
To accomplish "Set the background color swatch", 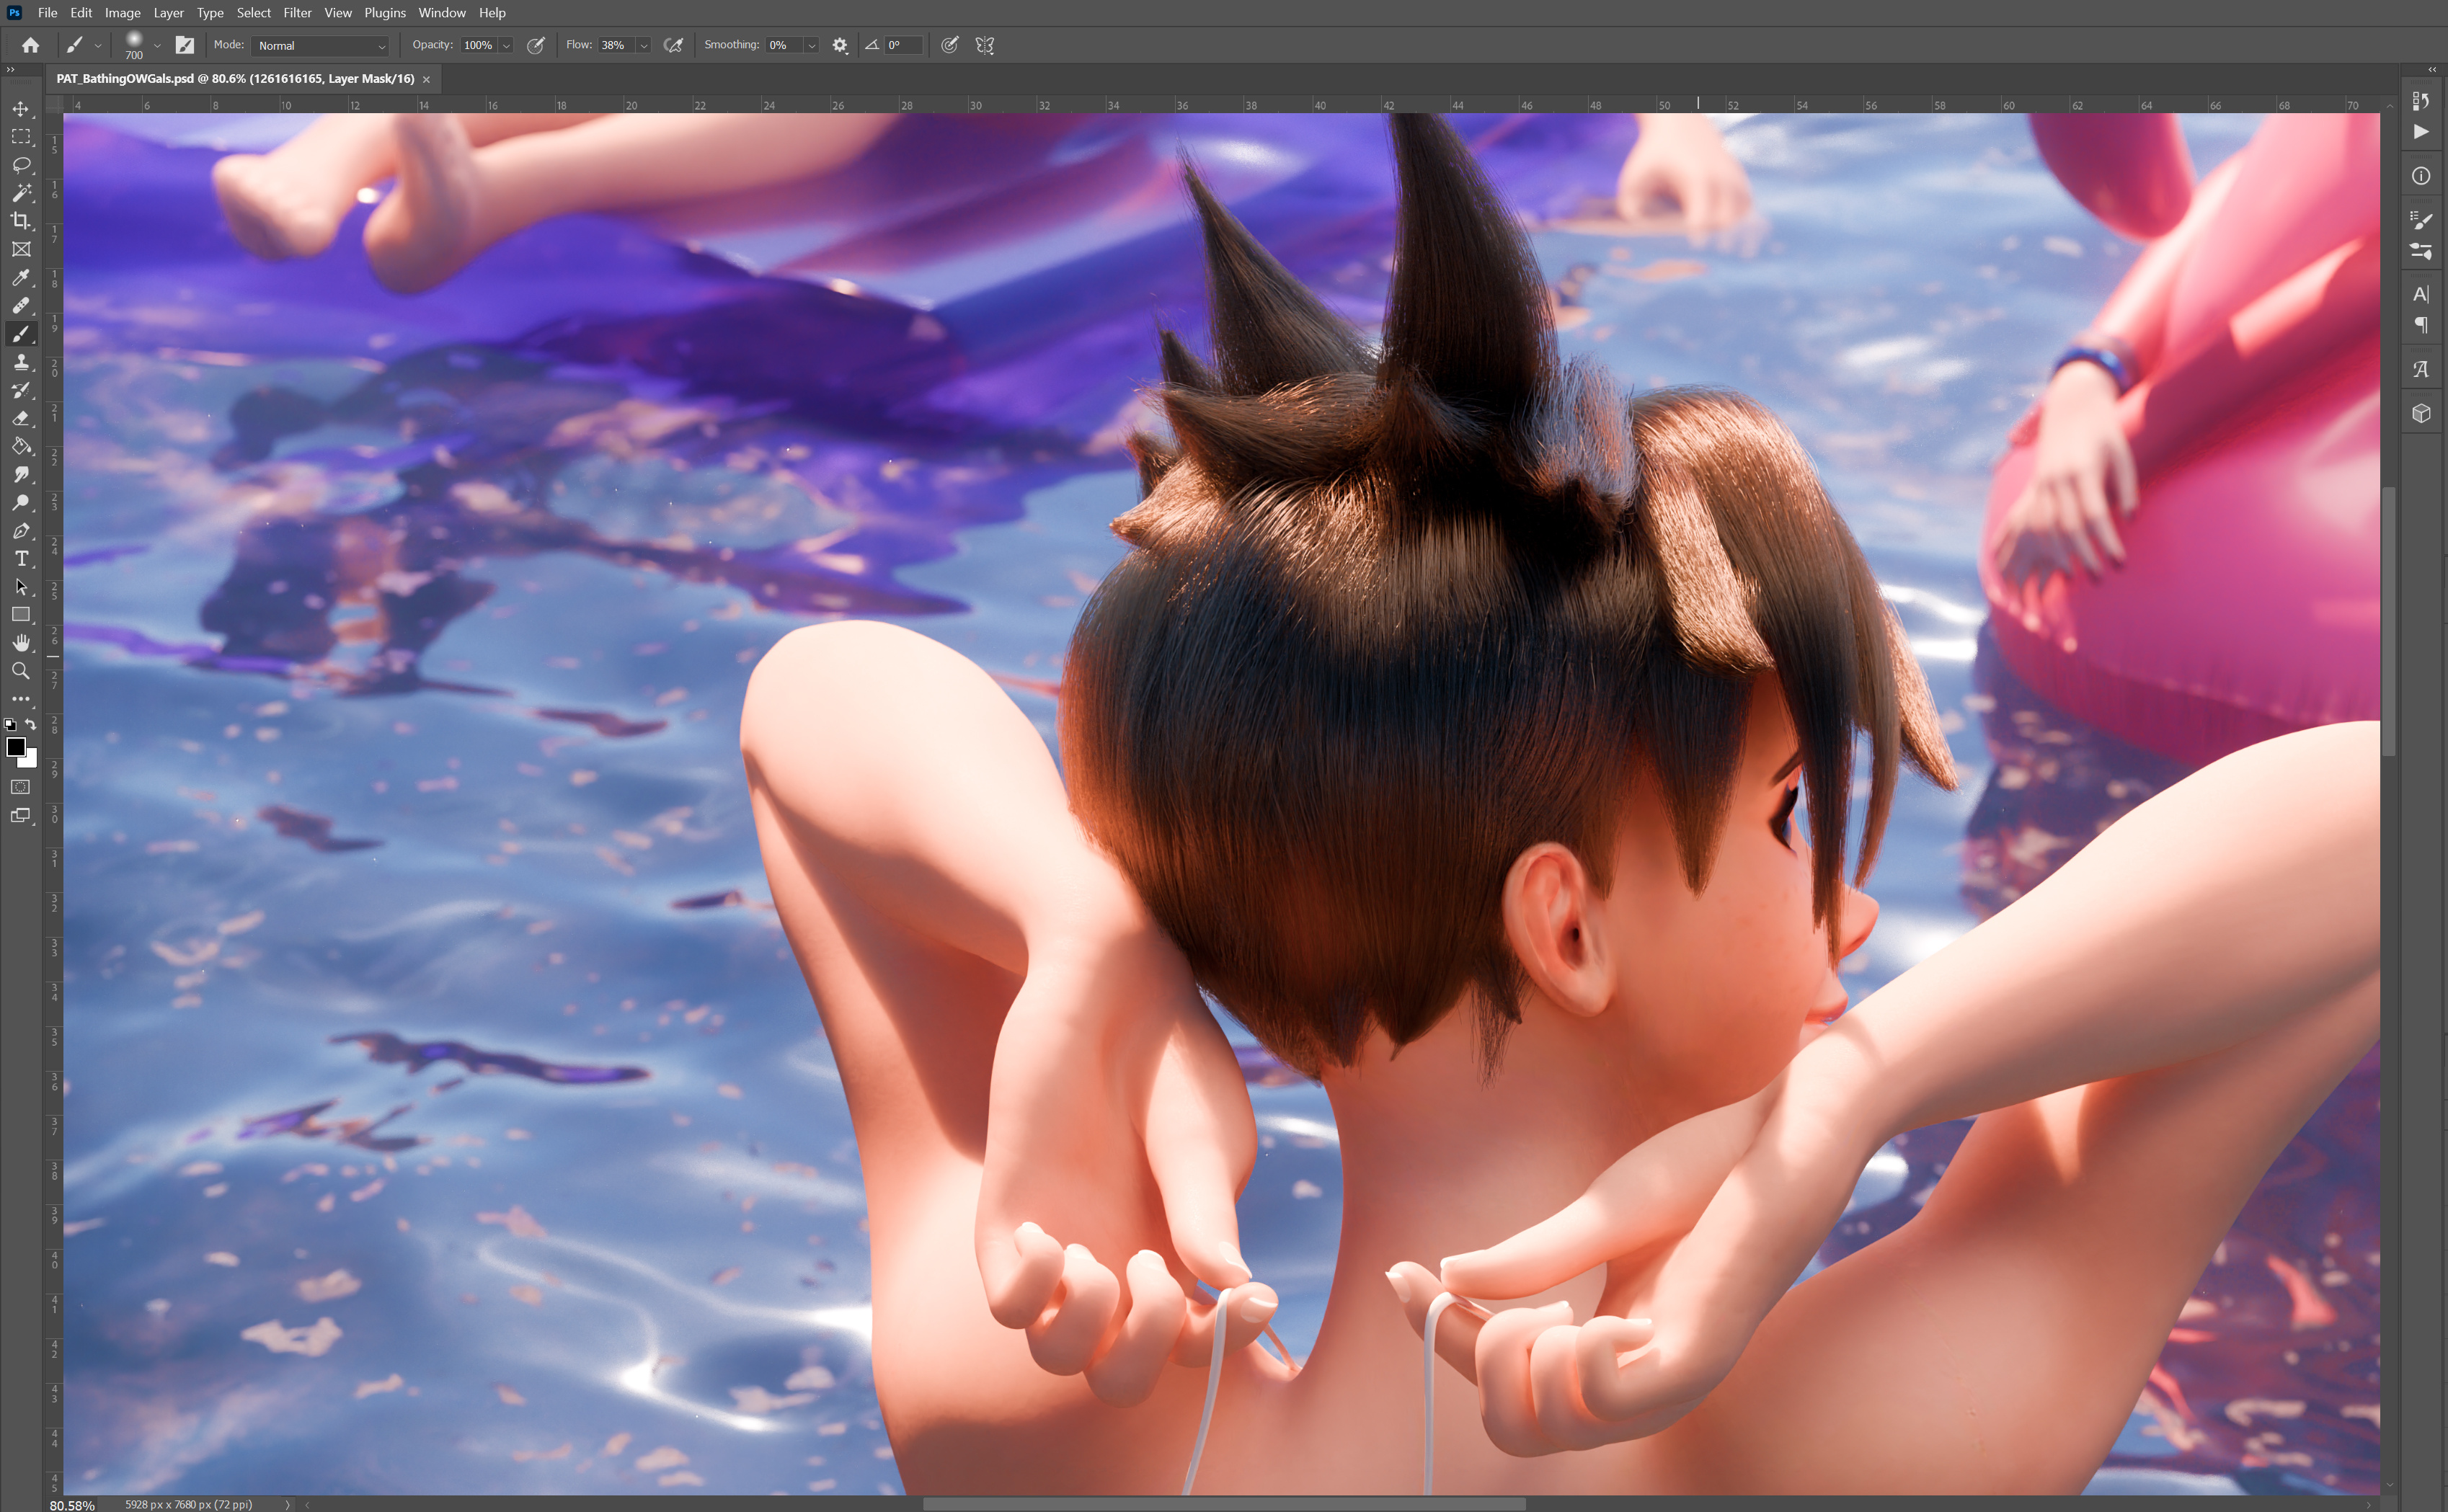I will point(30,760).
